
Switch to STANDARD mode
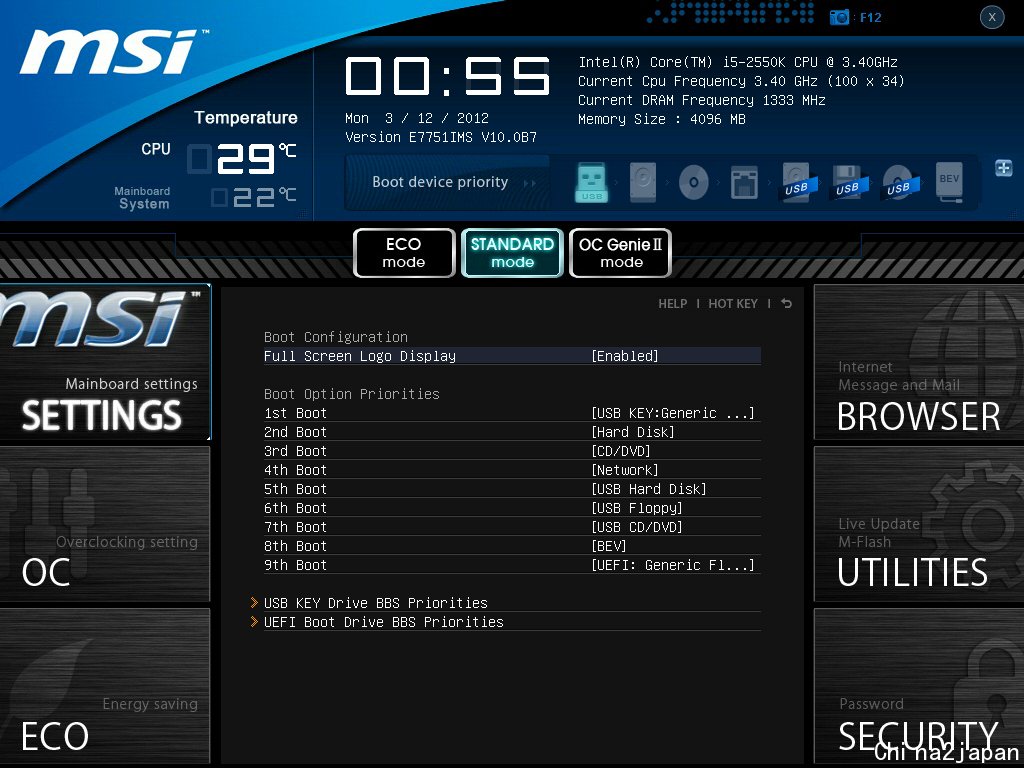click(512, 253)
